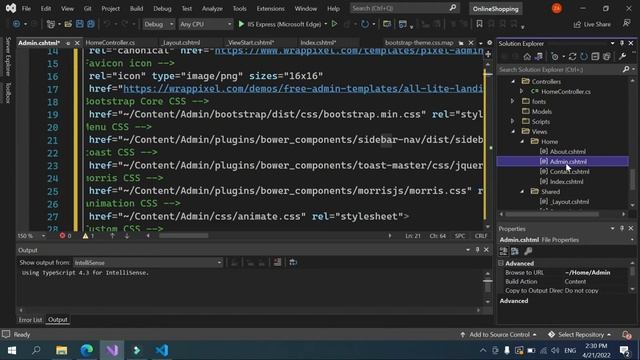Switch to _Layout.cshtml editor tab

click(x=180, y=42)
